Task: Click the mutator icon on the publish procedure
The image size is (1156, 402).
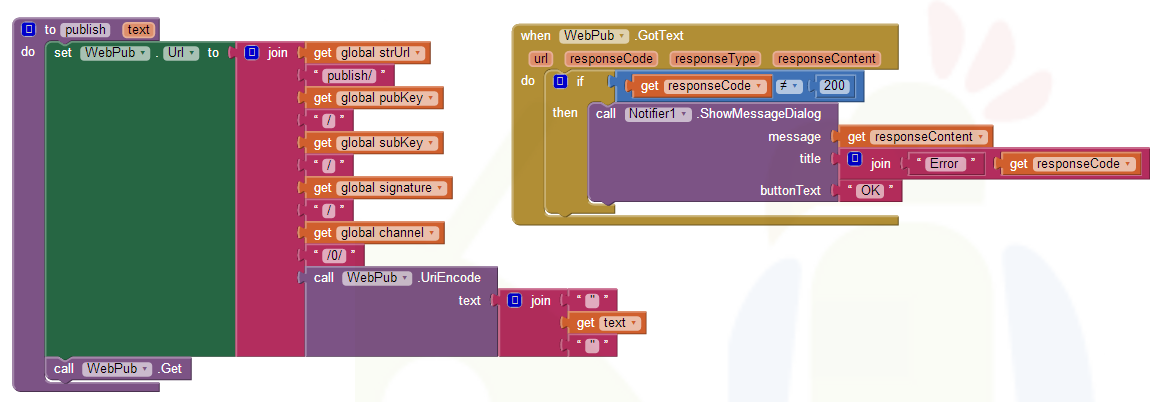Action: 29,30
